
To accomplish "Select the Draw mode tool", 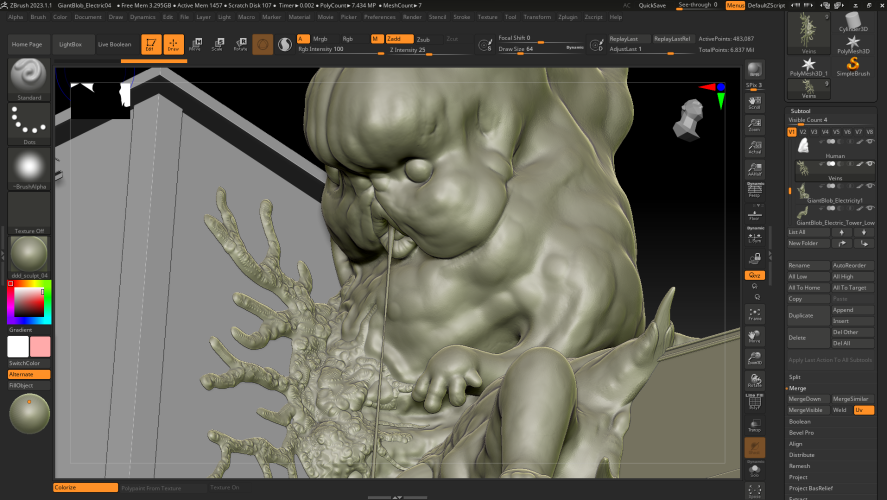I will pos(173,45).
